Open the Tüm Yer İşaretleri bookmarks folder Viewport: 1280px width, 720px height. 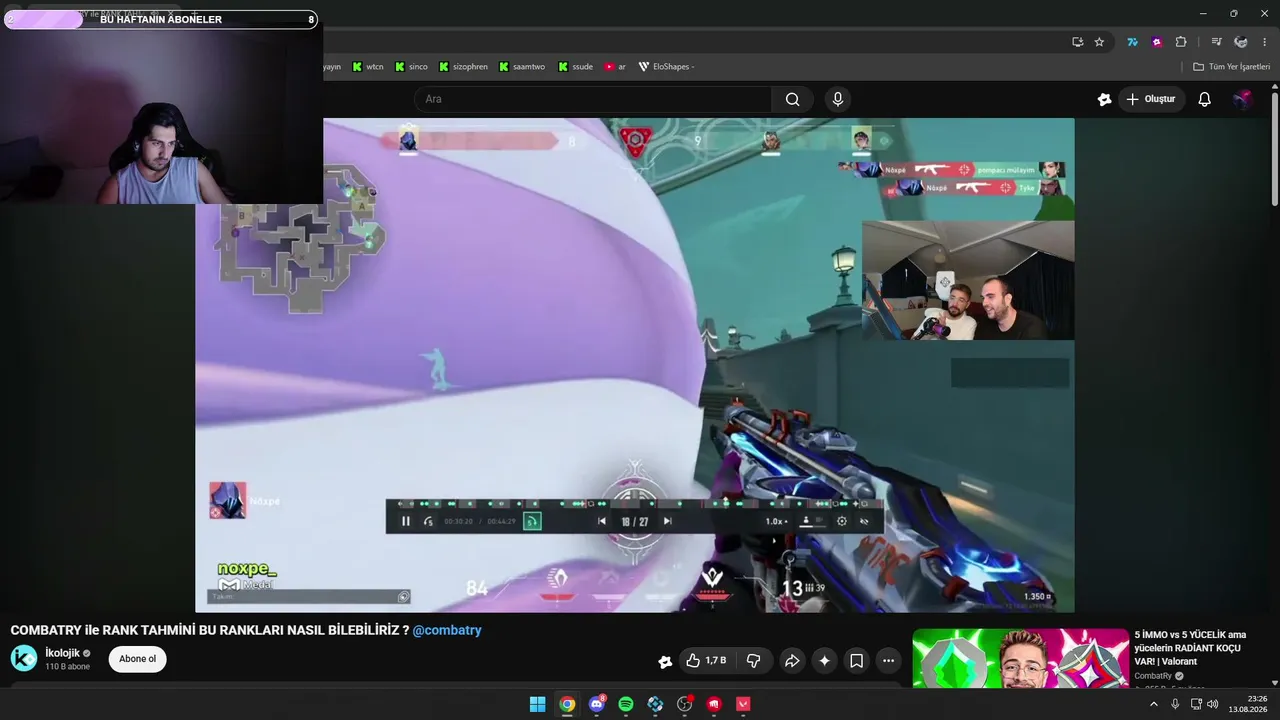click(1232, 67)
